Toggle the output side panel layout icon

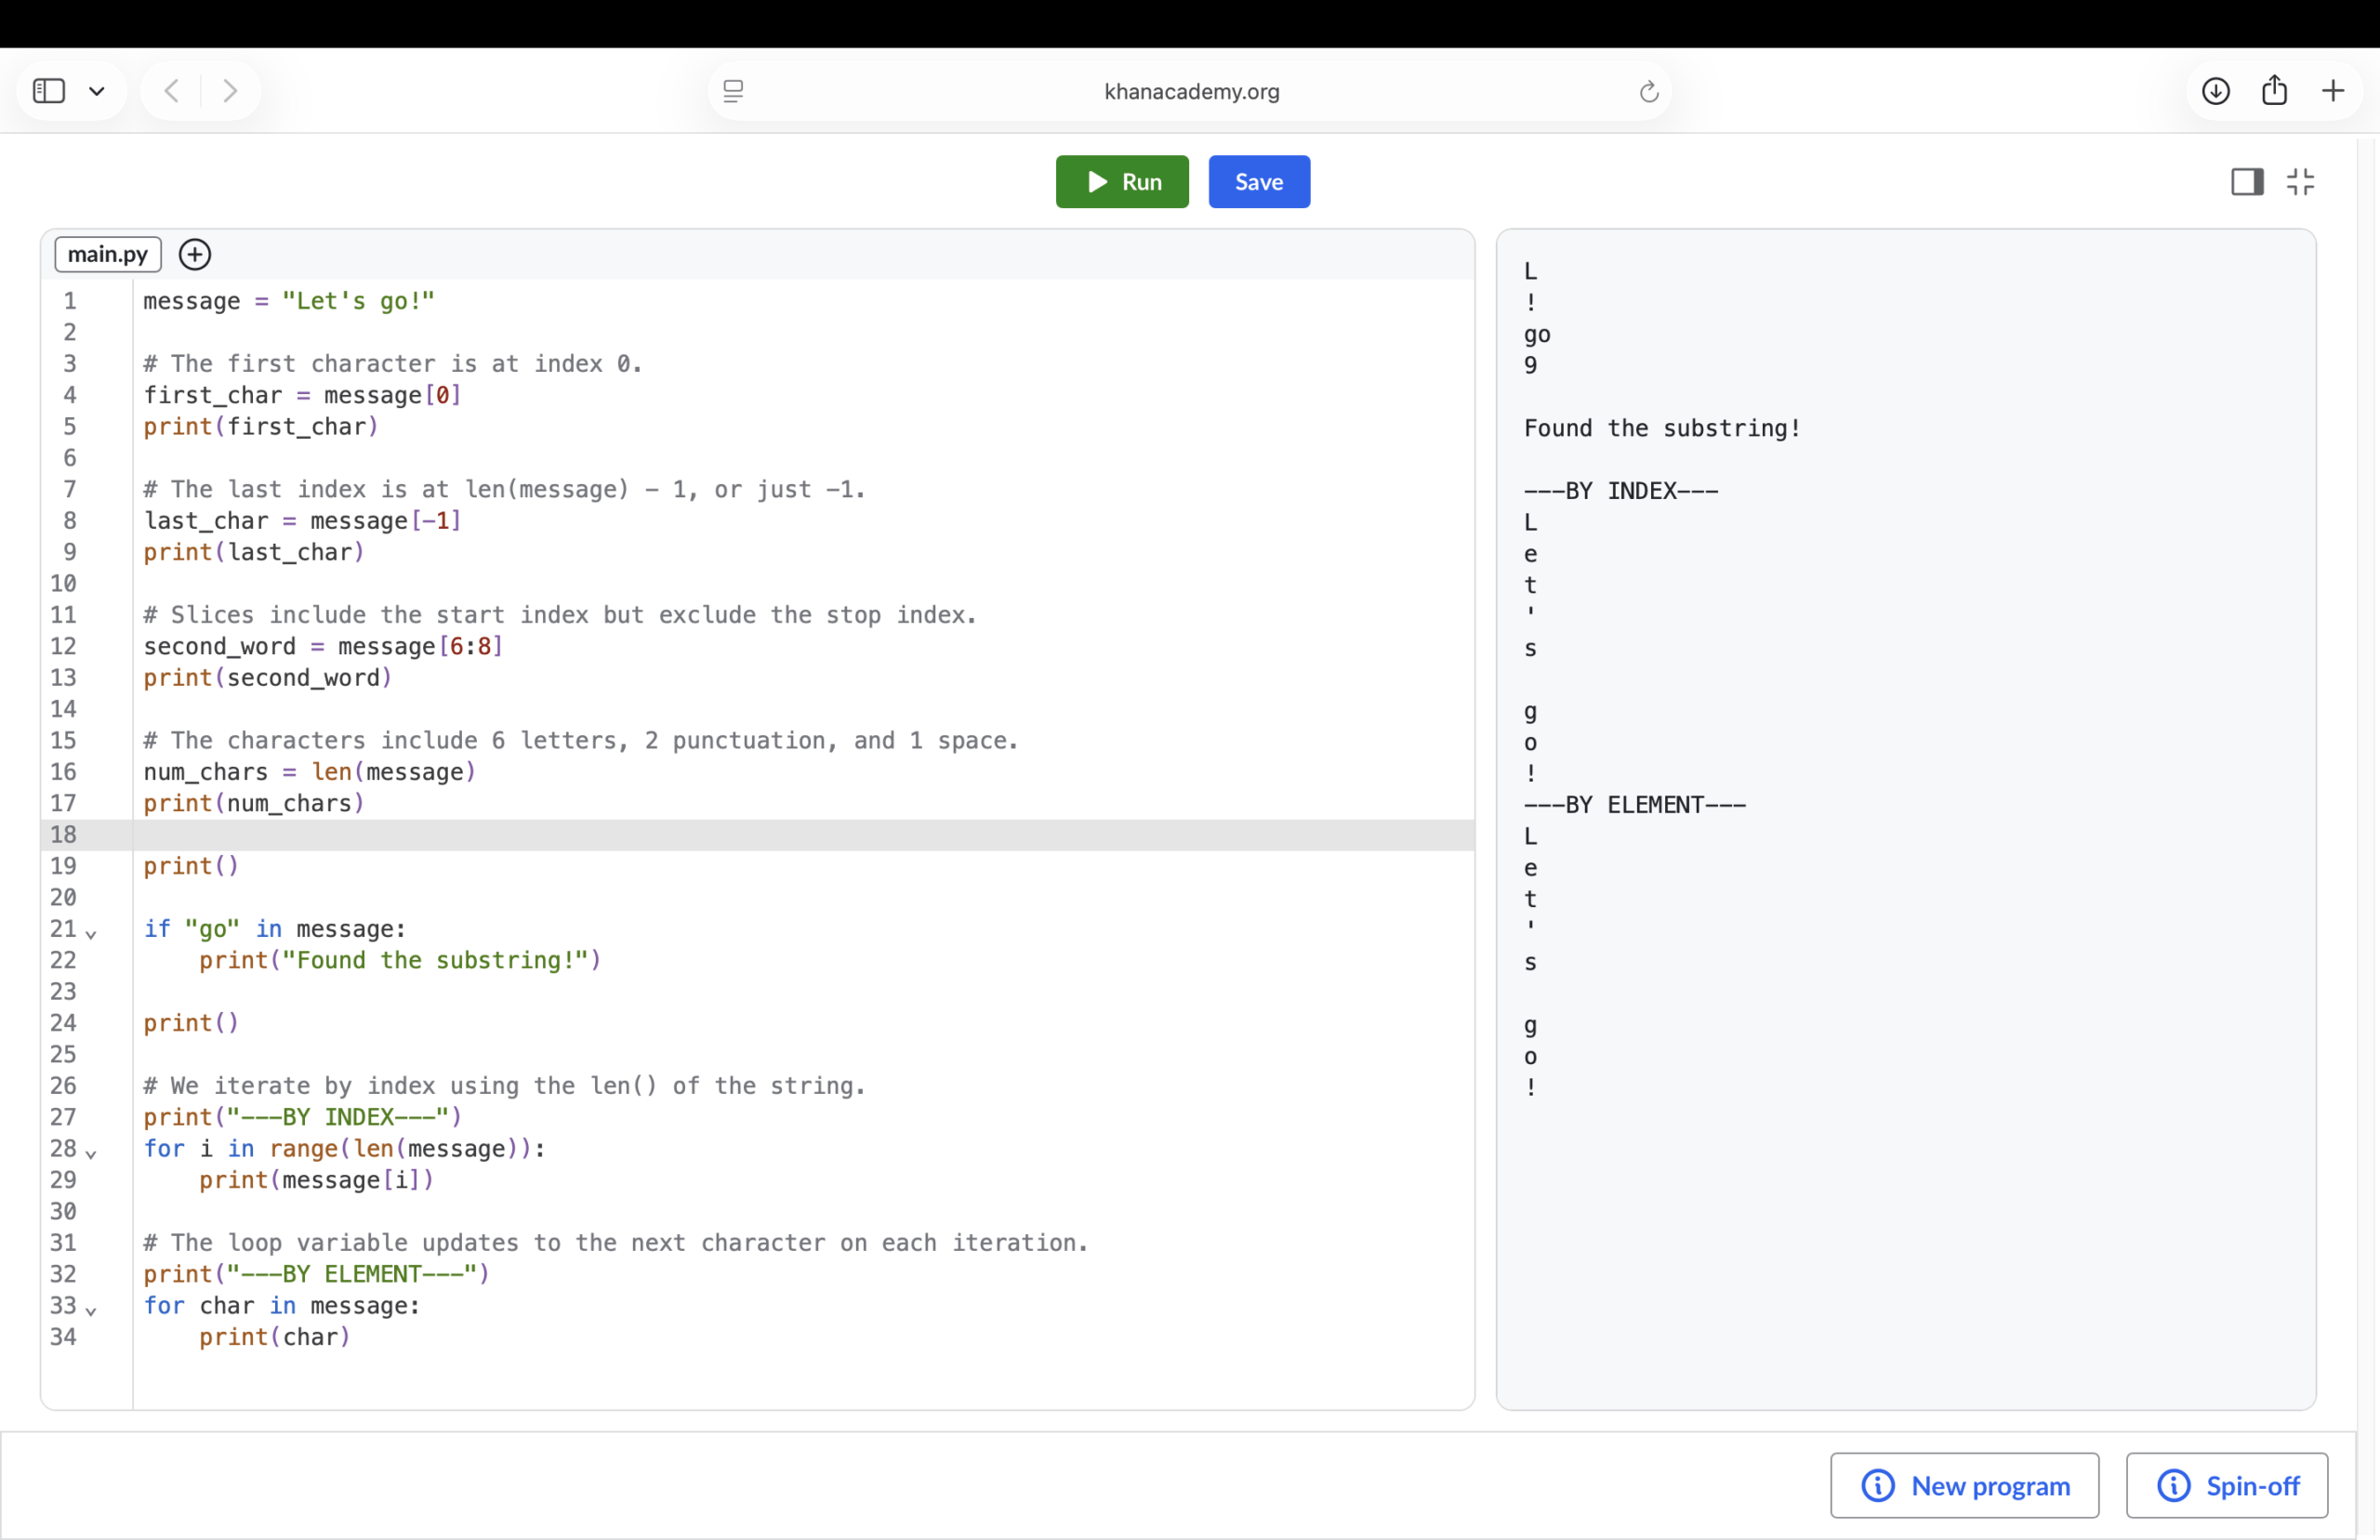point(2247,181)
